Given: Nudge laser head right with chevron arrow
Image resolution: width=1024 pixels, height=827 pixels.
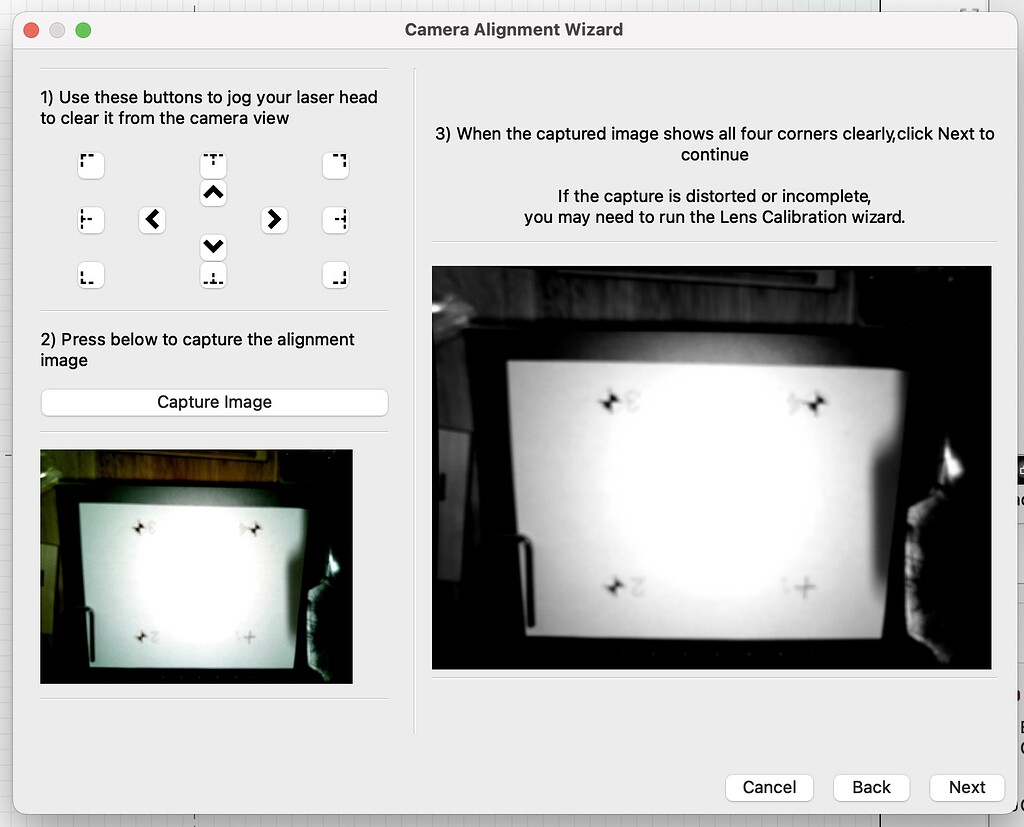Looking at the screenshot, I should 274,220.
